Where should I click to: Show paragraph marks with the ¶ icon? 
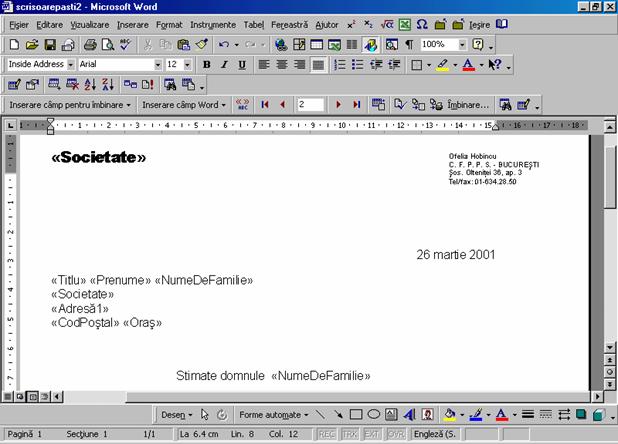408,45
